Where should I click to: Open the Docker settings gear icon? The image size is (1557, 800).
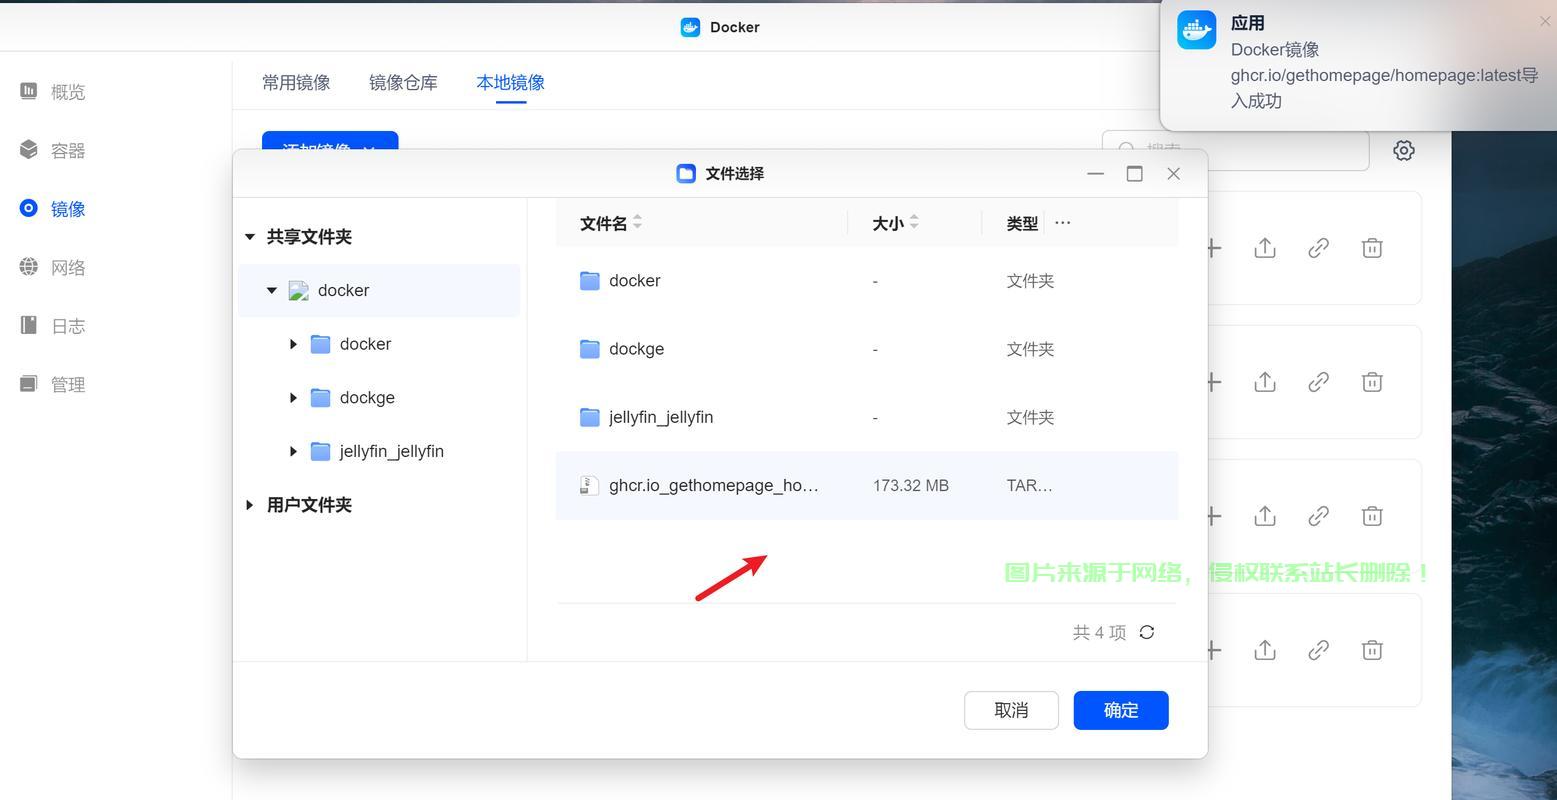1404,150
